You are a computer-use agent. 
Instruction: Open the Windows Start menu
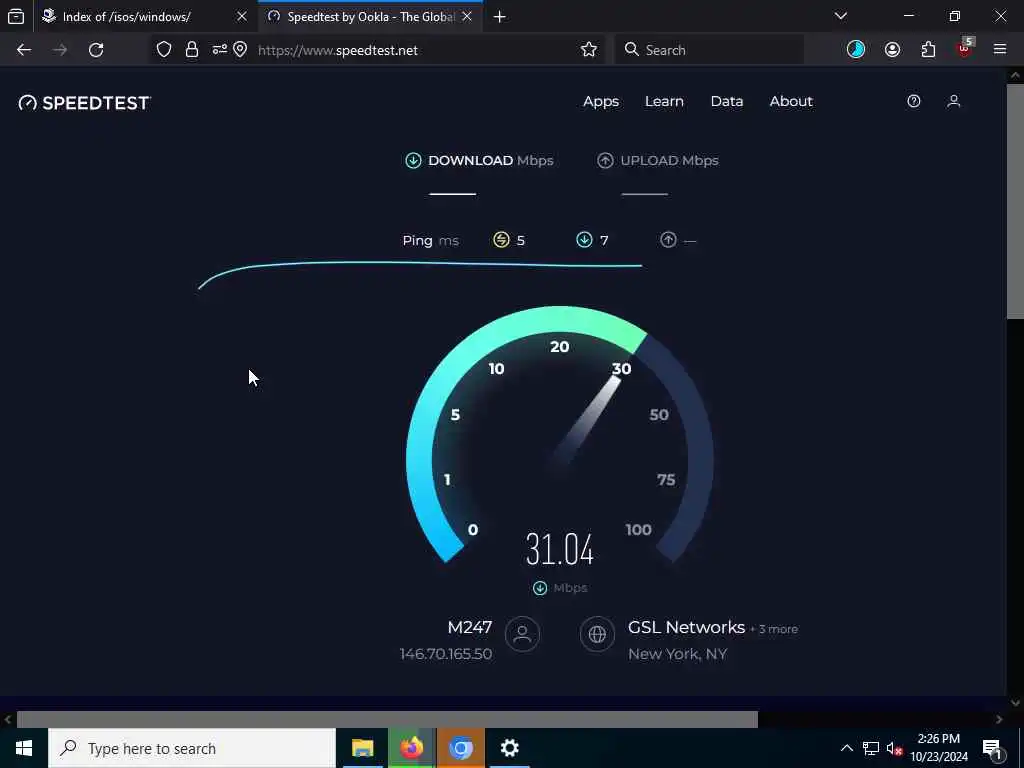[x=24, y=748]
